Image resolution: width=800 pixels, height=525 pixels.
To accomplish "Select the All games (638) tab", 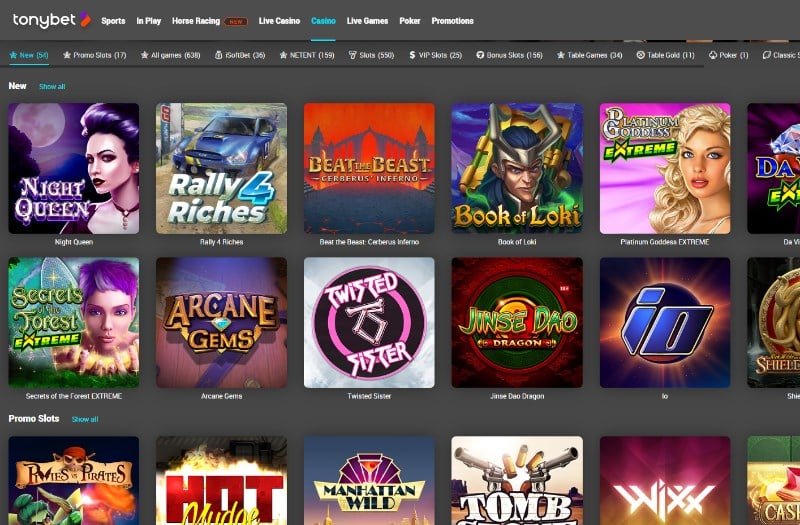I will click(170, 55).
